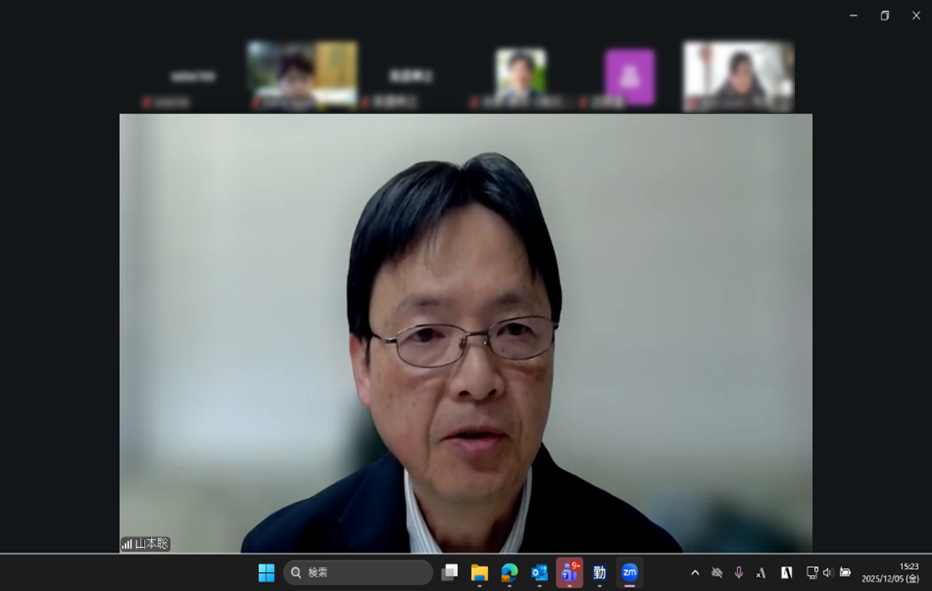Toggle the IME input mode indicator

(x=761, y=573)
